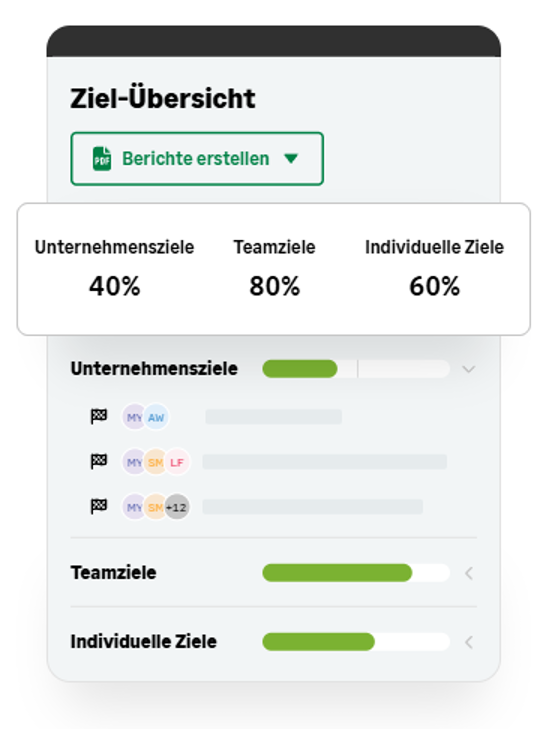Click the first goal's checkered flag icon
This screenshot has height=730, width=540.
[99, 416]
